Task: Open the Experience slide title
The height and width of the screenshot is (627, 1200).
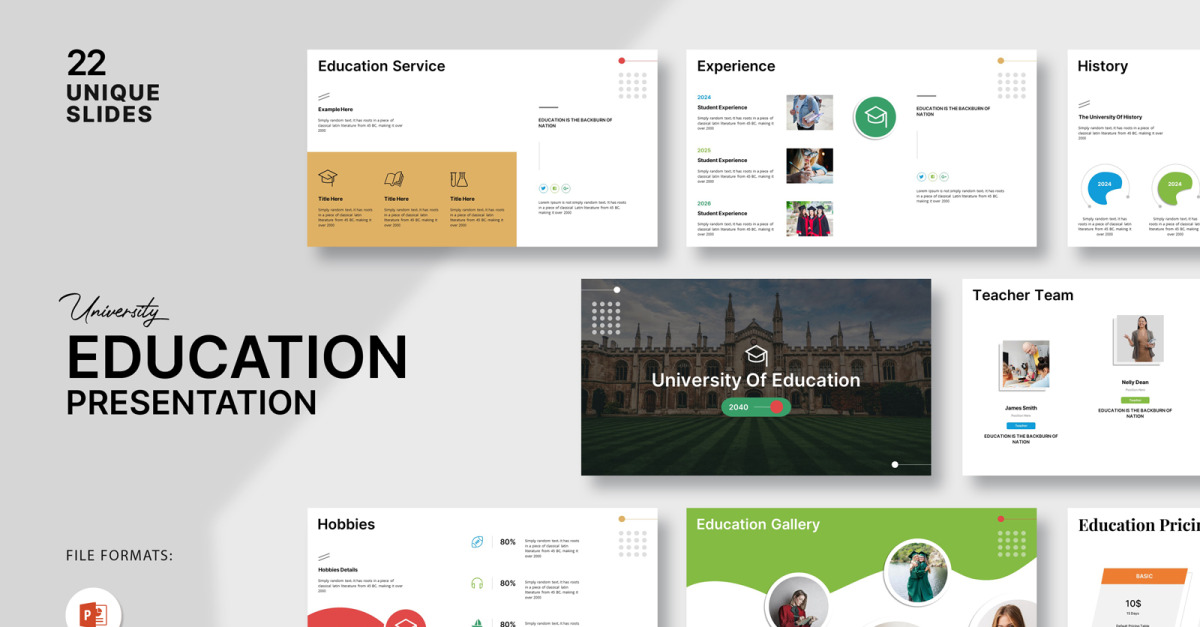Action: pos(736,66)
